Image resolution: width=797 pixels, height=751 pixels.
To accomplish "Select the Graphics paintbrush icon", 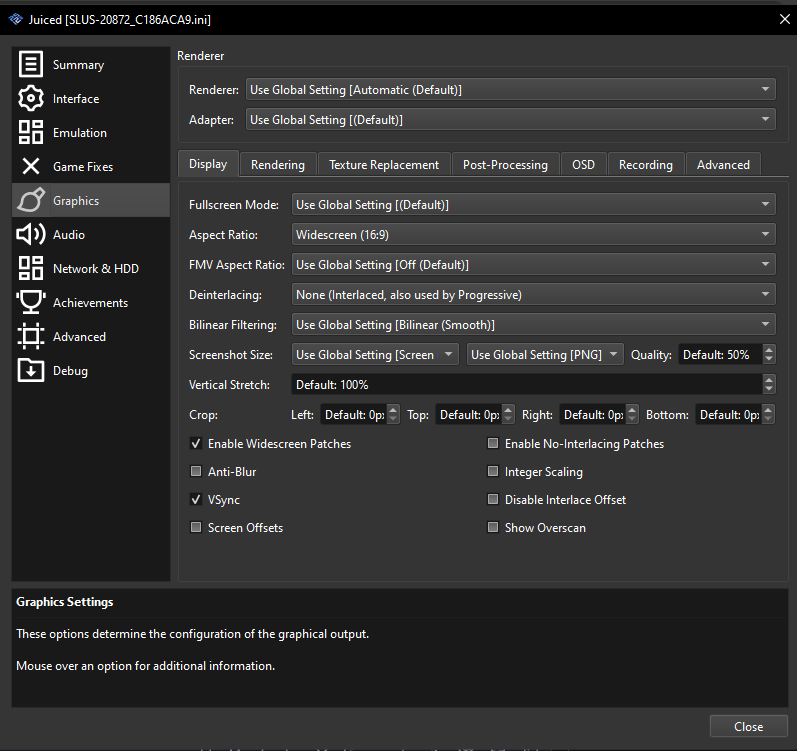I will (x=30, y=201).
